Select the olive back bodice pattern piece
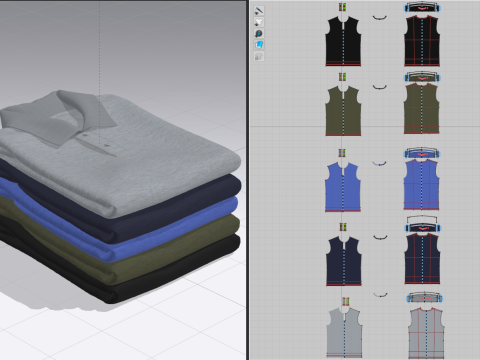 [422, 109]
